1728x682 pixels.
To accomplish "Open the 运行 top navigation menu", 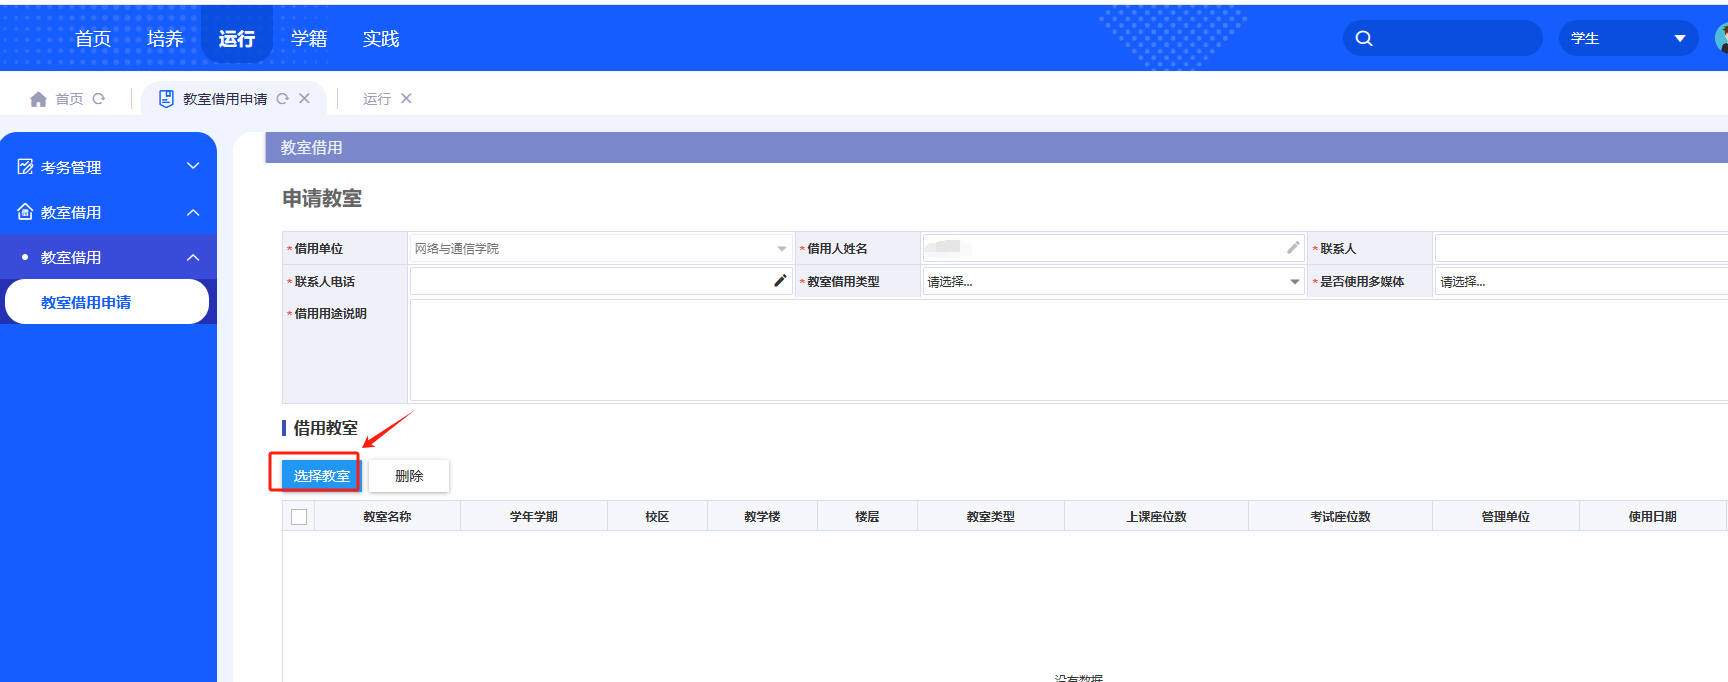I will [x=237, y=39].
